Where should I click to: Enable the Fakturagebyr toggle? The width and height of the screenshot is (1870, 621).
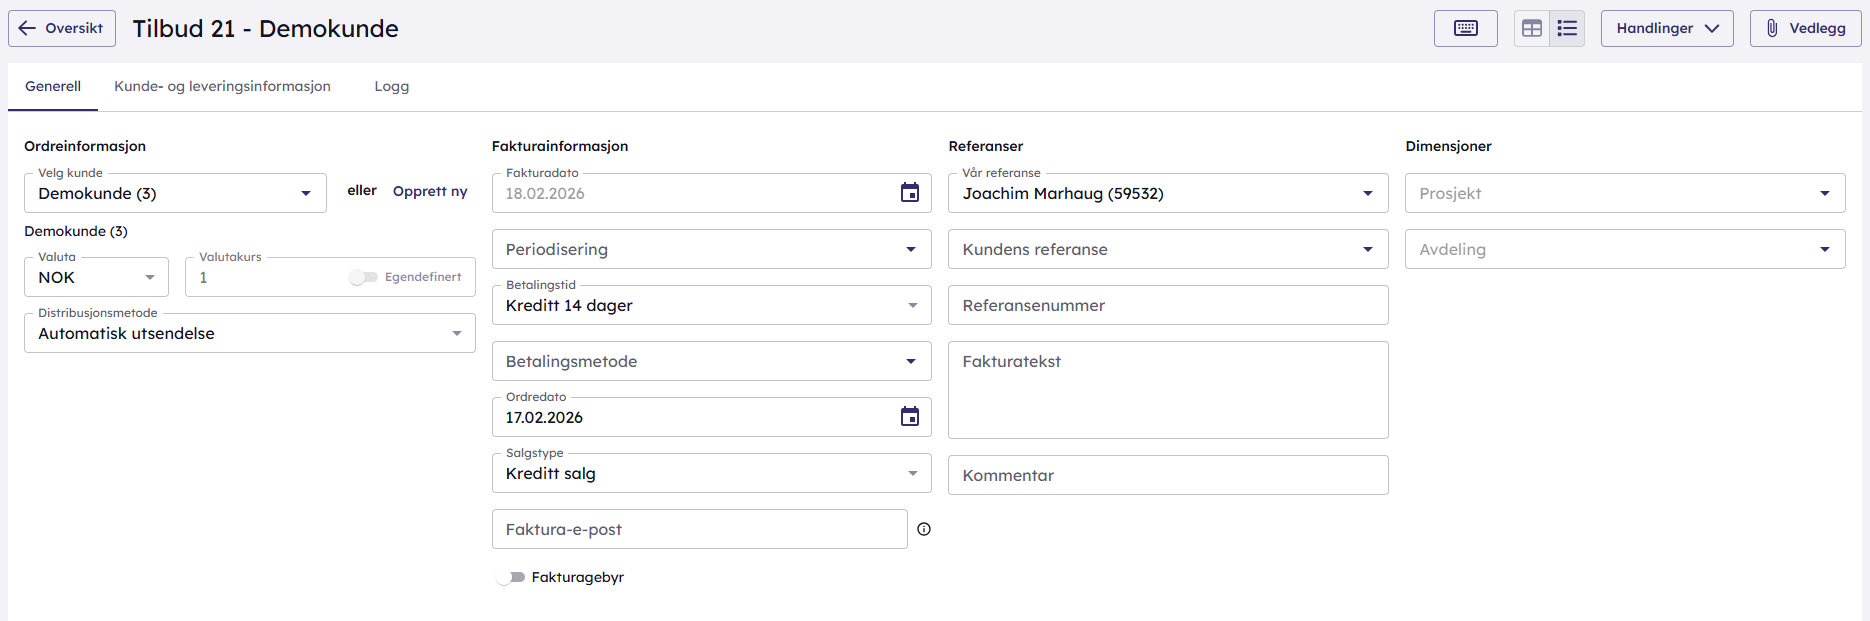click(x=511, y=577)
